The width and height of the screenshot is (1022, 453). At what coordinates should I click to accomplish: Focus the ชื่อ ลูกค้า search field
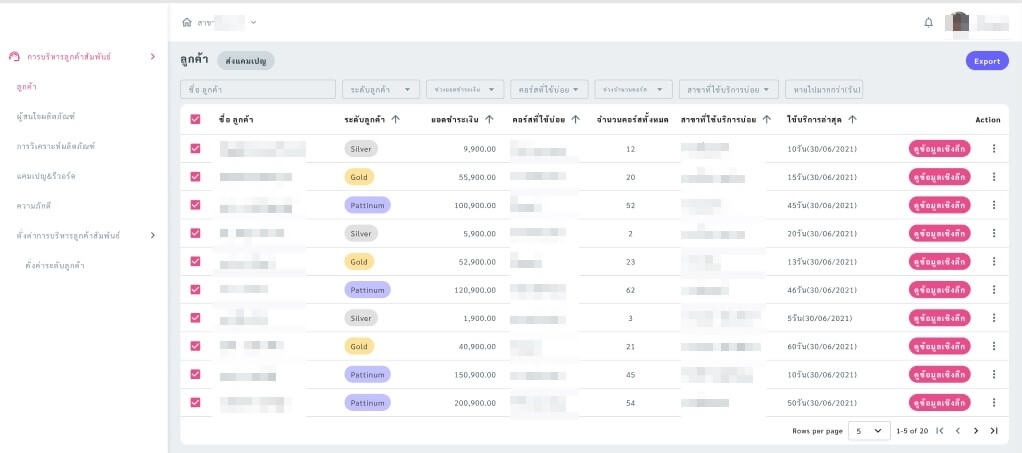click(x=258, y=89)
